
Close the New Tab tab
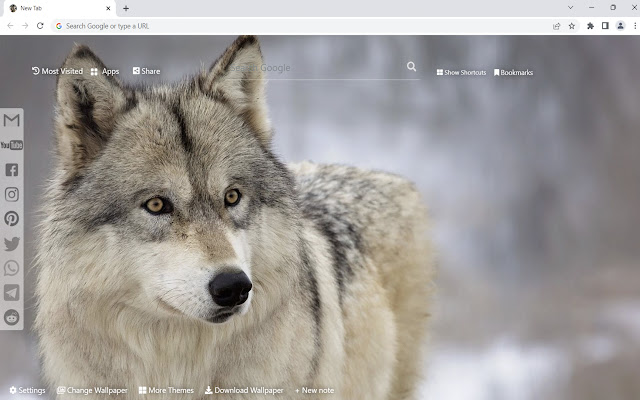108,8
